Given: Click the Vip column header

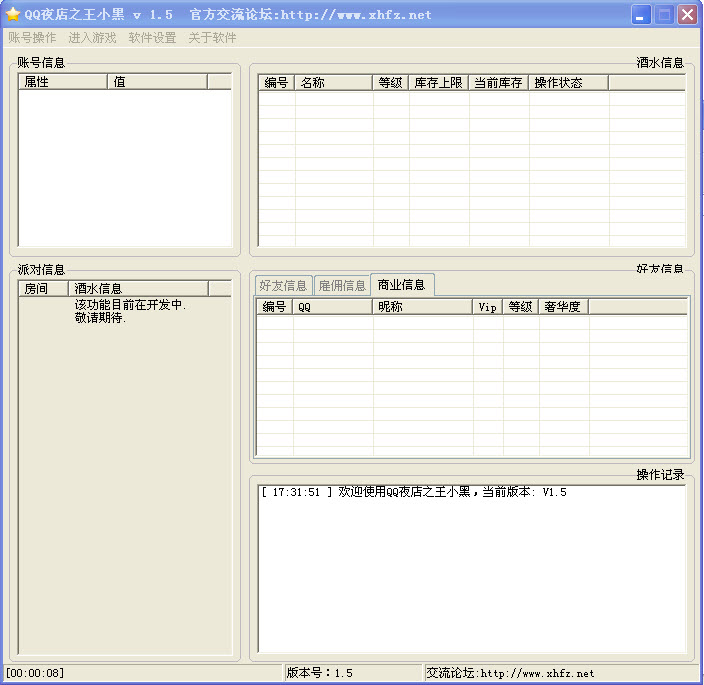Looking at the screenshot, I should click(488, 307).
